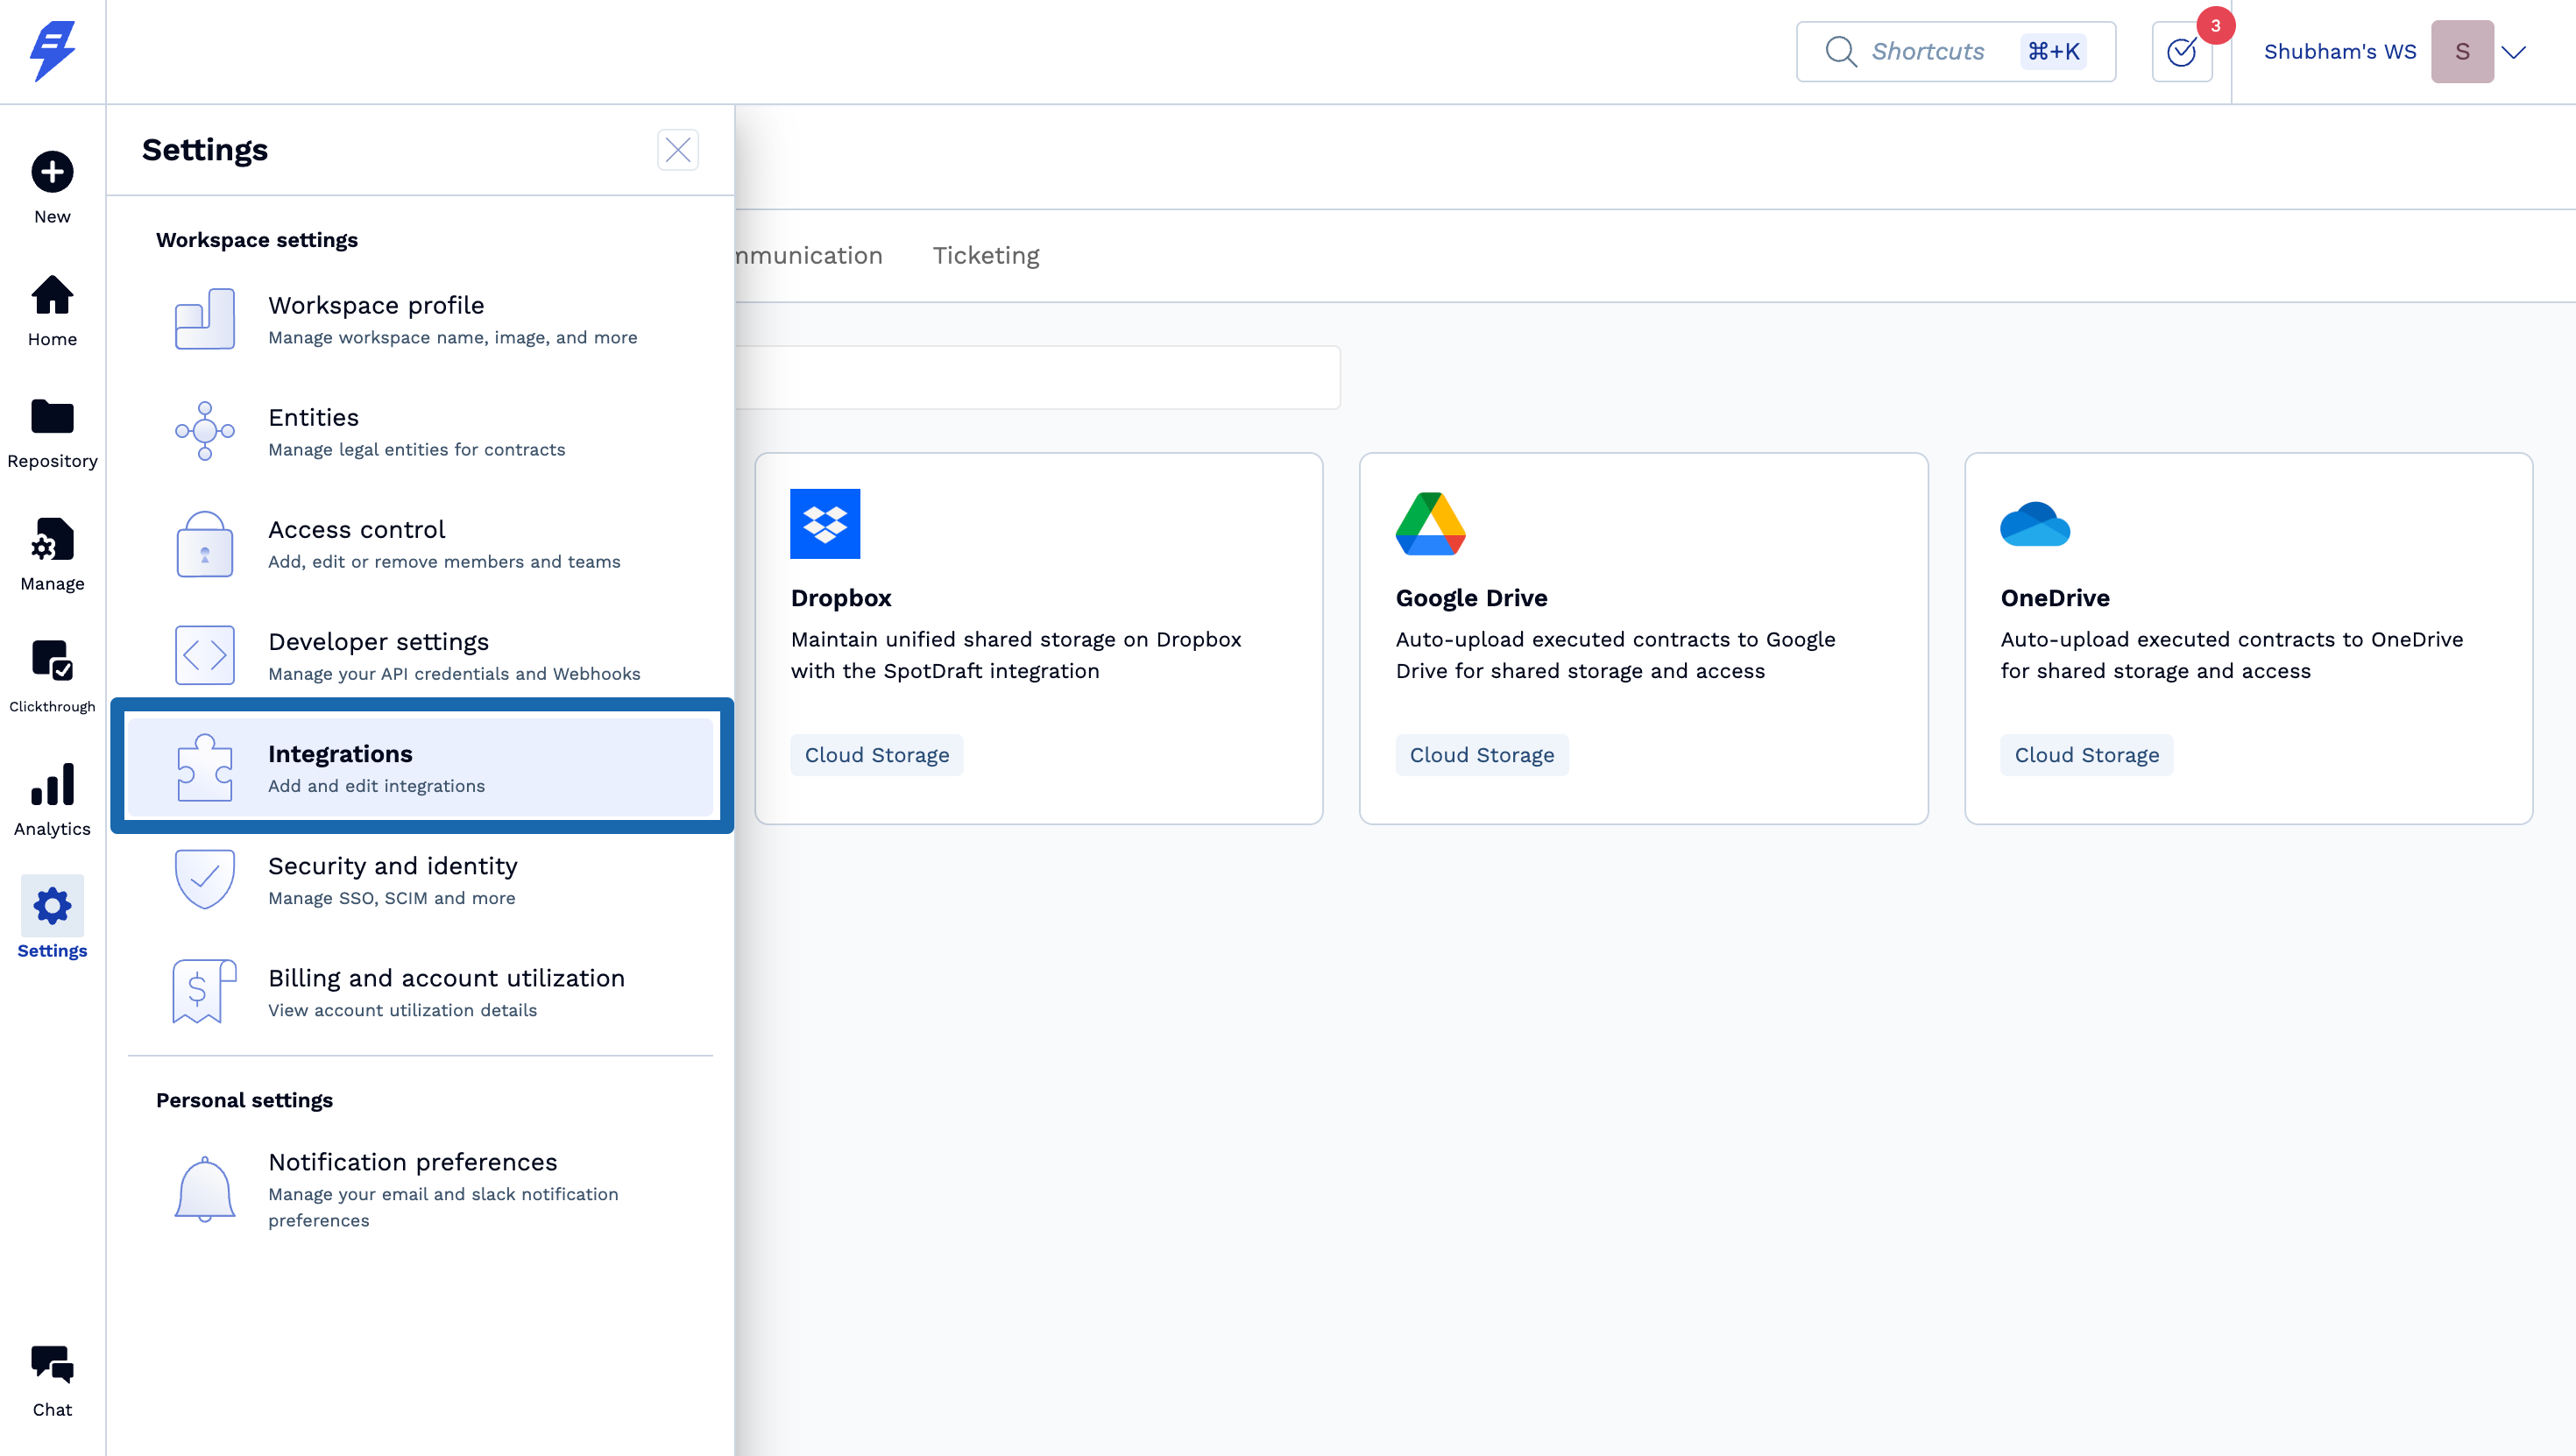Viewport: 2576px width, 1456px height.
Task: Close the Settings panel
Action: [x=677, y=150]
